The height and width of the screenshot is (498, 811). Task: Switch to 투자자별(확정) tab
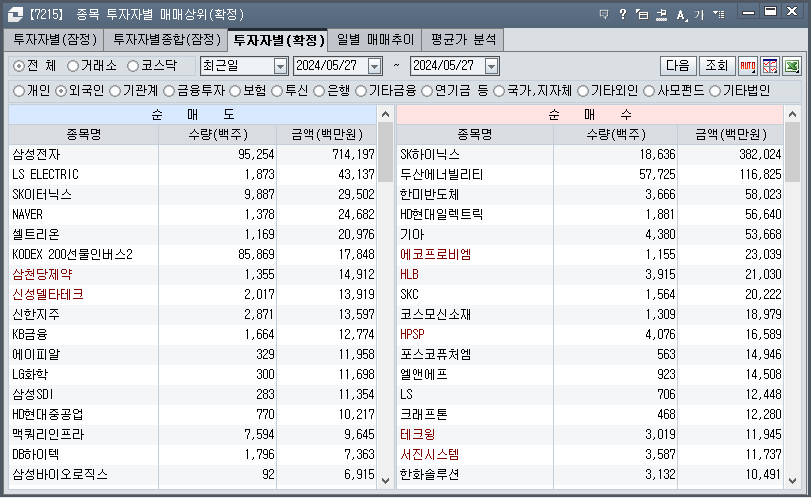278,40
